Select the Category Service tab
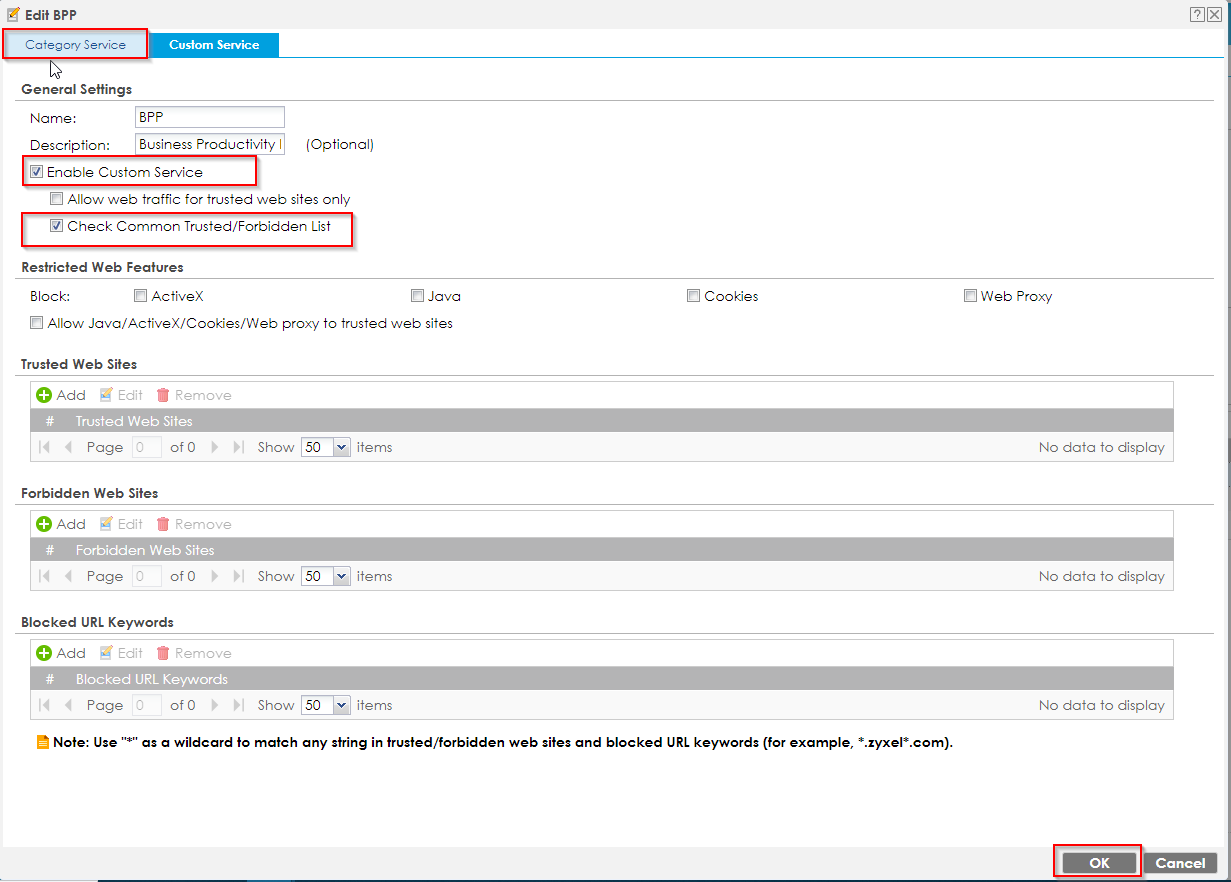Viewport: 1231px width, 882px height. (x=74, y=44)
